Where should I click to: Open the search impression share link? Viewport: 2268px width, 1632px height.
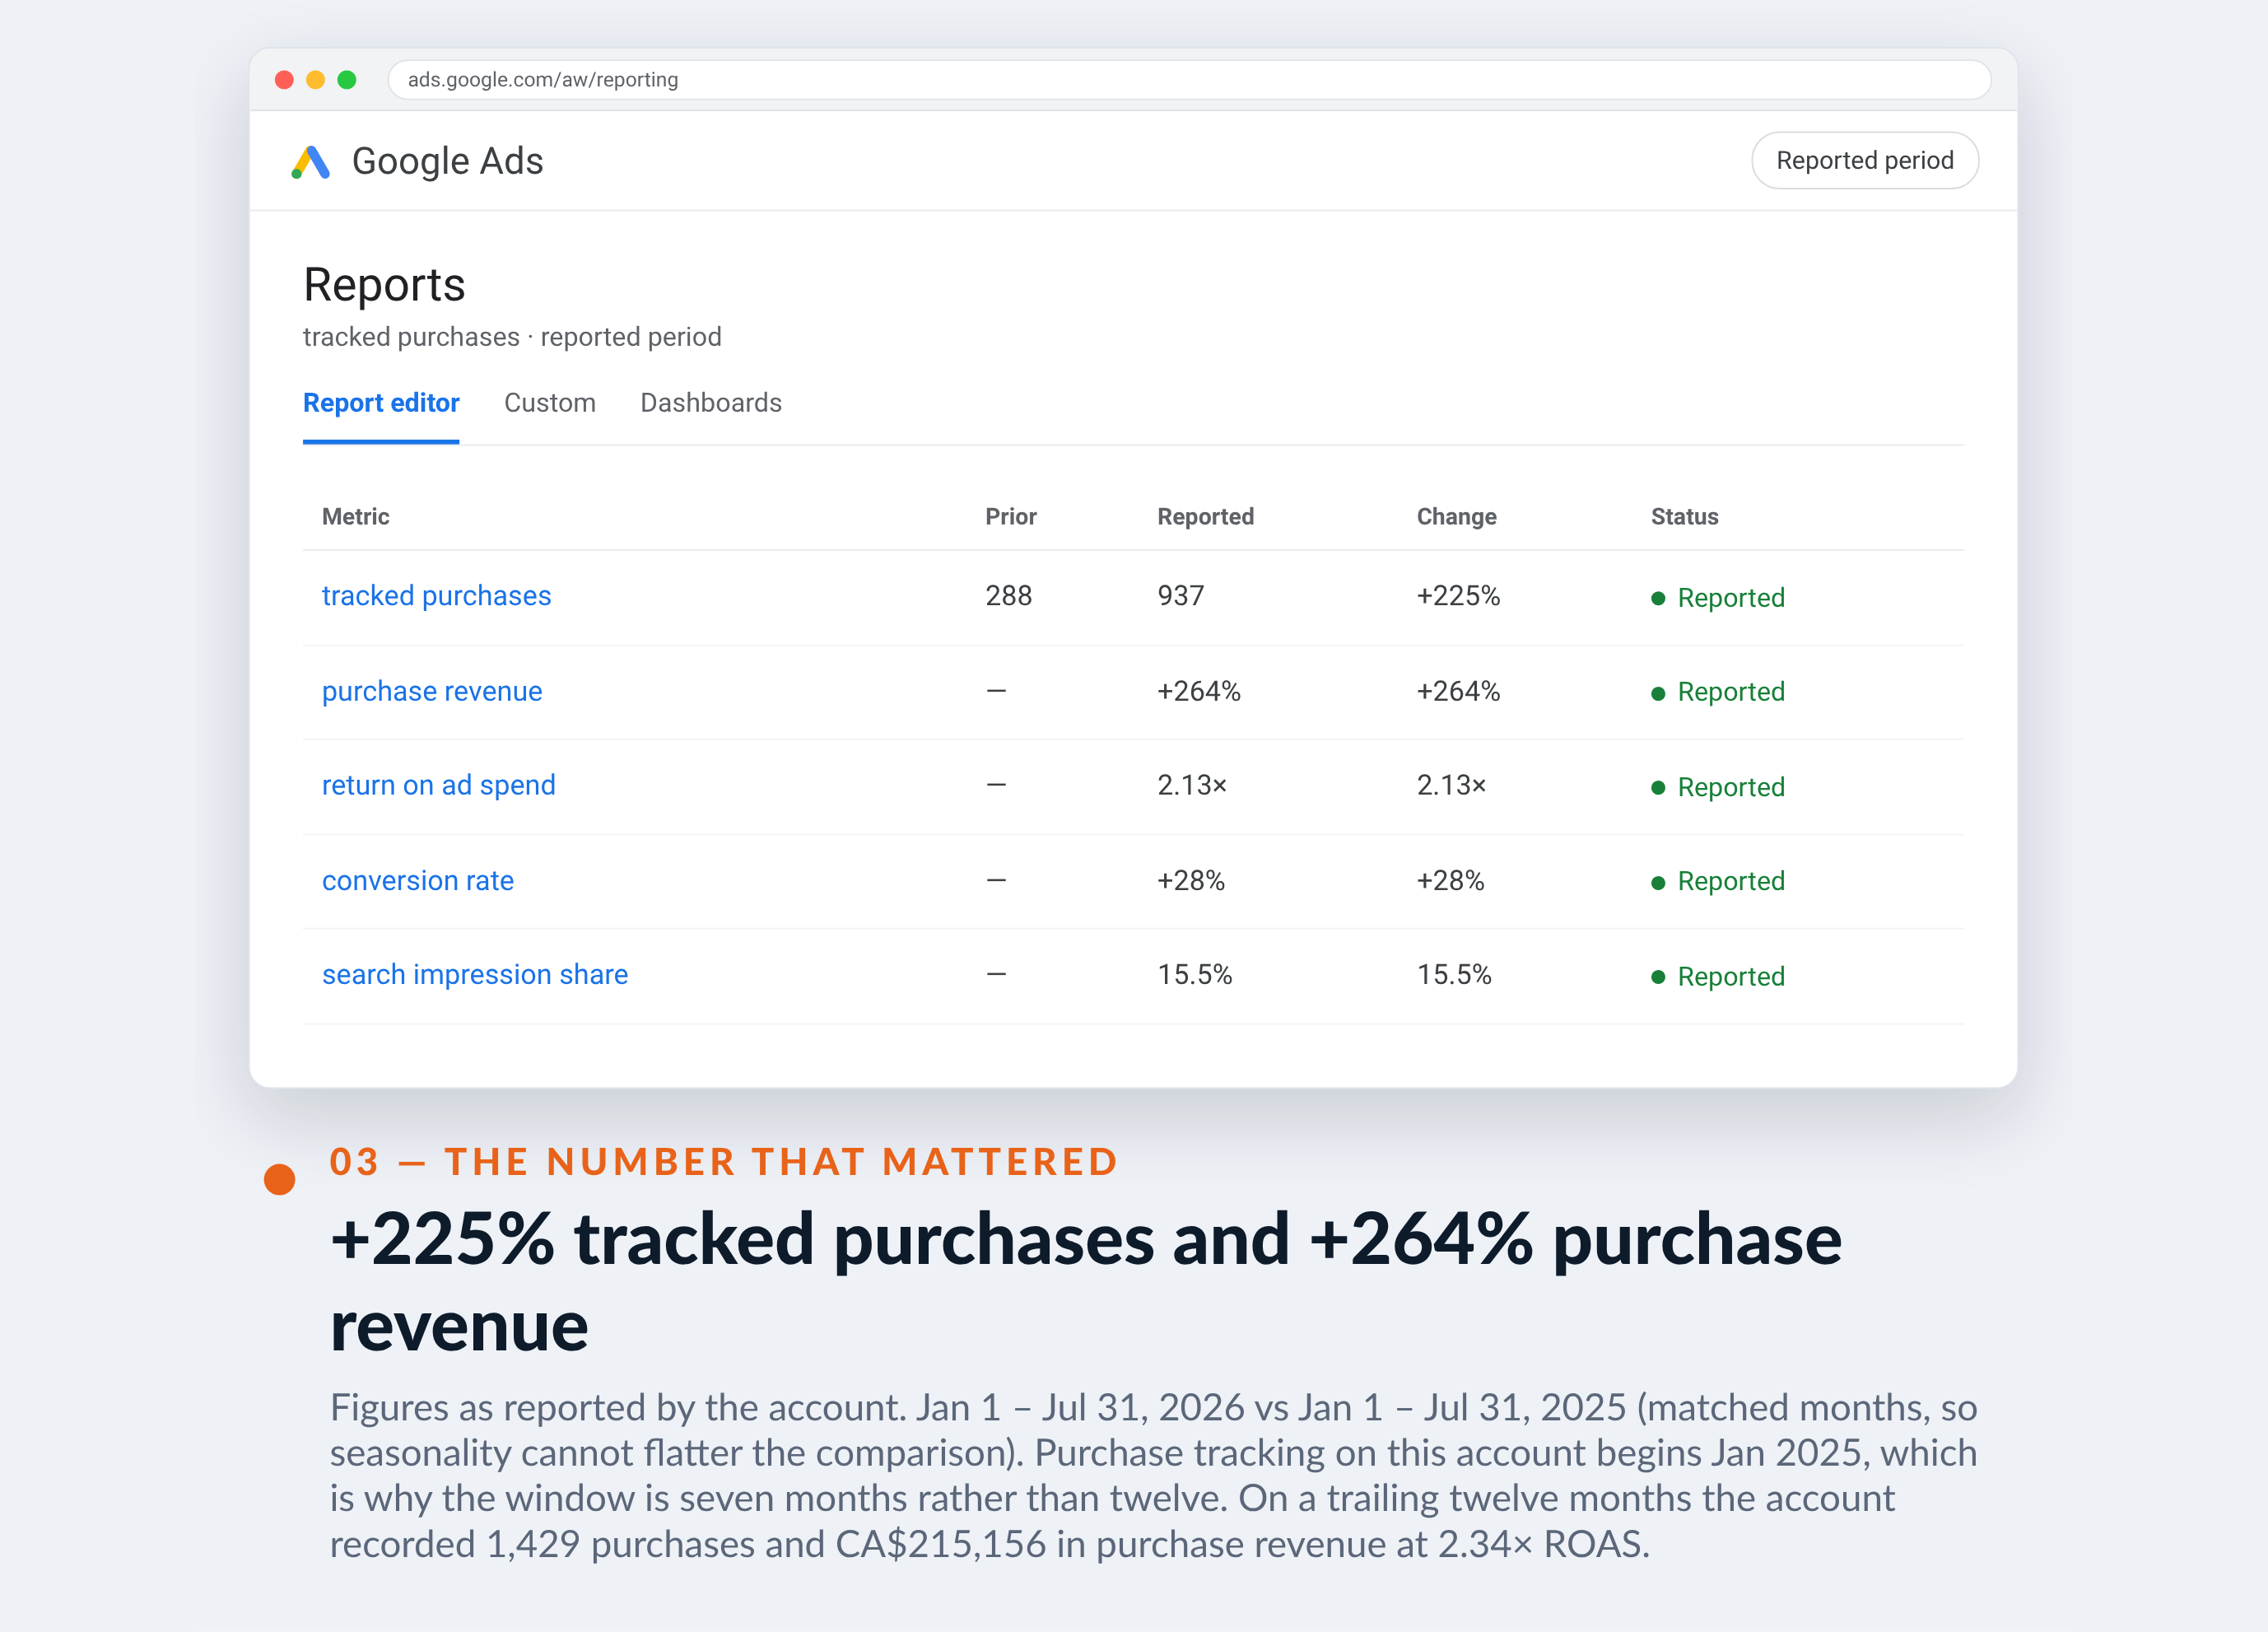pyautogui.click(x=475, y=974)
